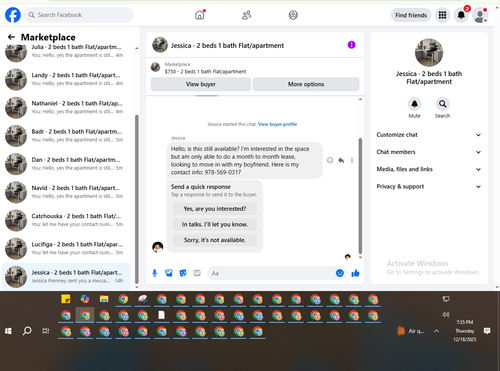
Task: Attach a photo with the image icon
Action: (x=169, y=273)
